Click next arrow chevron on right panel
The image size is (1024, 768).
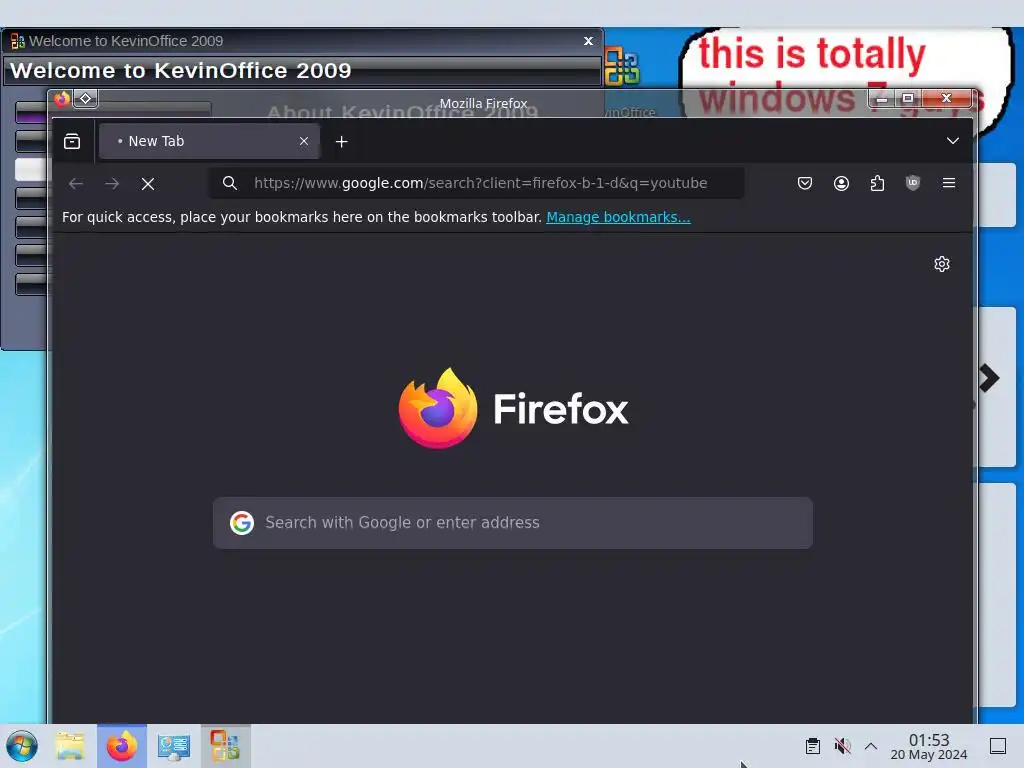[989, 377]
